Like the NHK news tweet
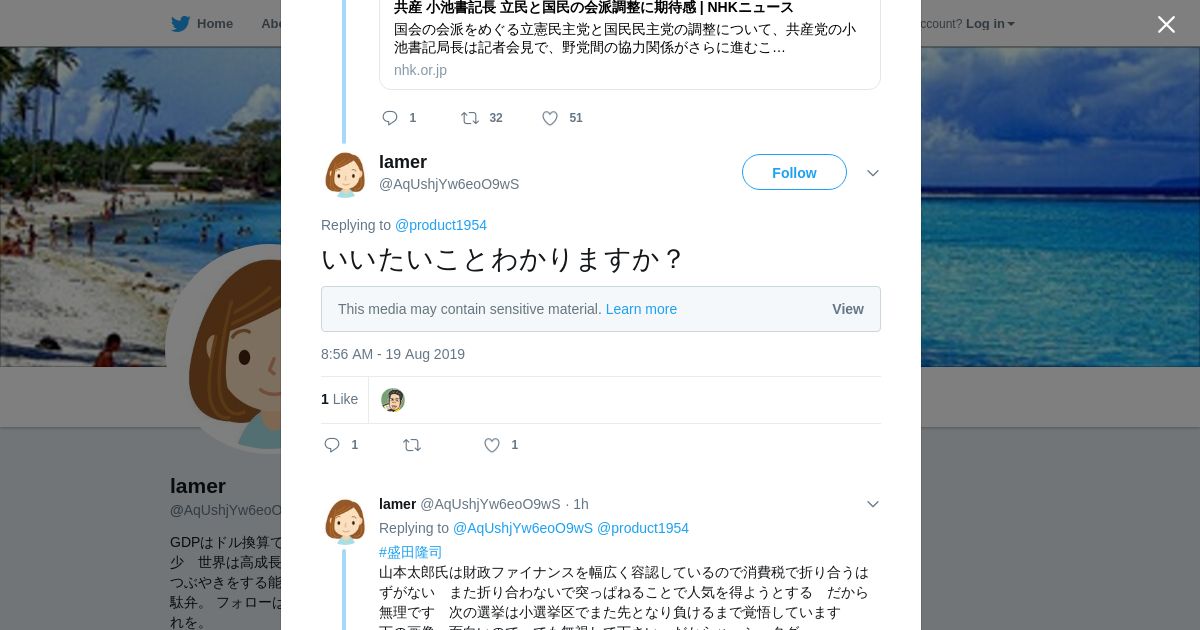The image size is (1200, 630). tap(550, 118)
